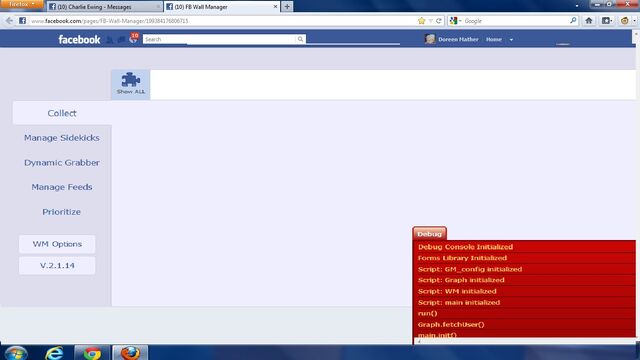Go back with the browser back arrow

tap(9, 21)
